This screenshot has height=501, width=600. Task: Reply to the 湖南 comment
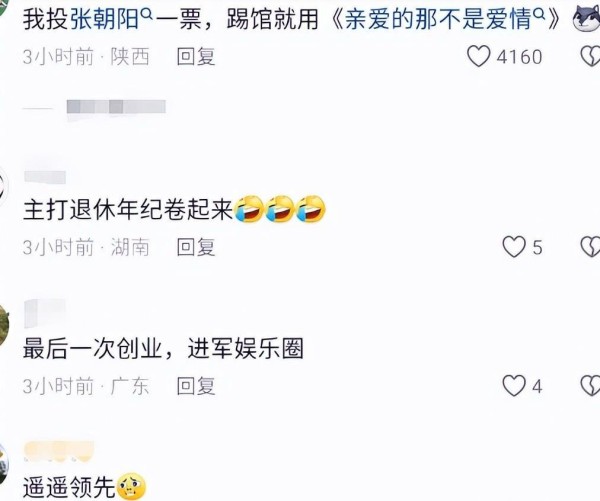[196, 247]
